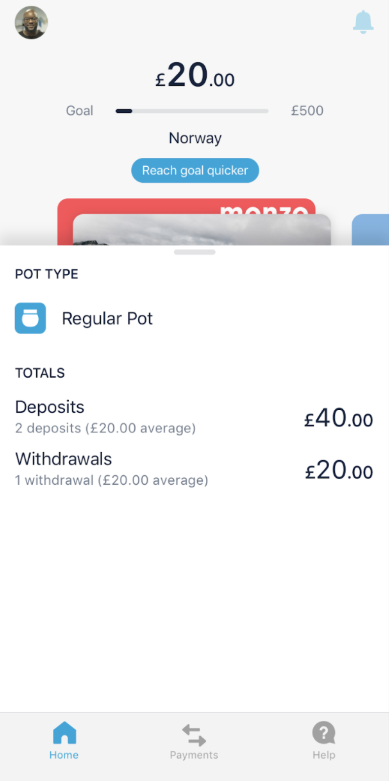Image resolution: width=389 pixels, height=781 pixels.
Task: Switch to the Help tab label
Action: (x=324, y=755)
